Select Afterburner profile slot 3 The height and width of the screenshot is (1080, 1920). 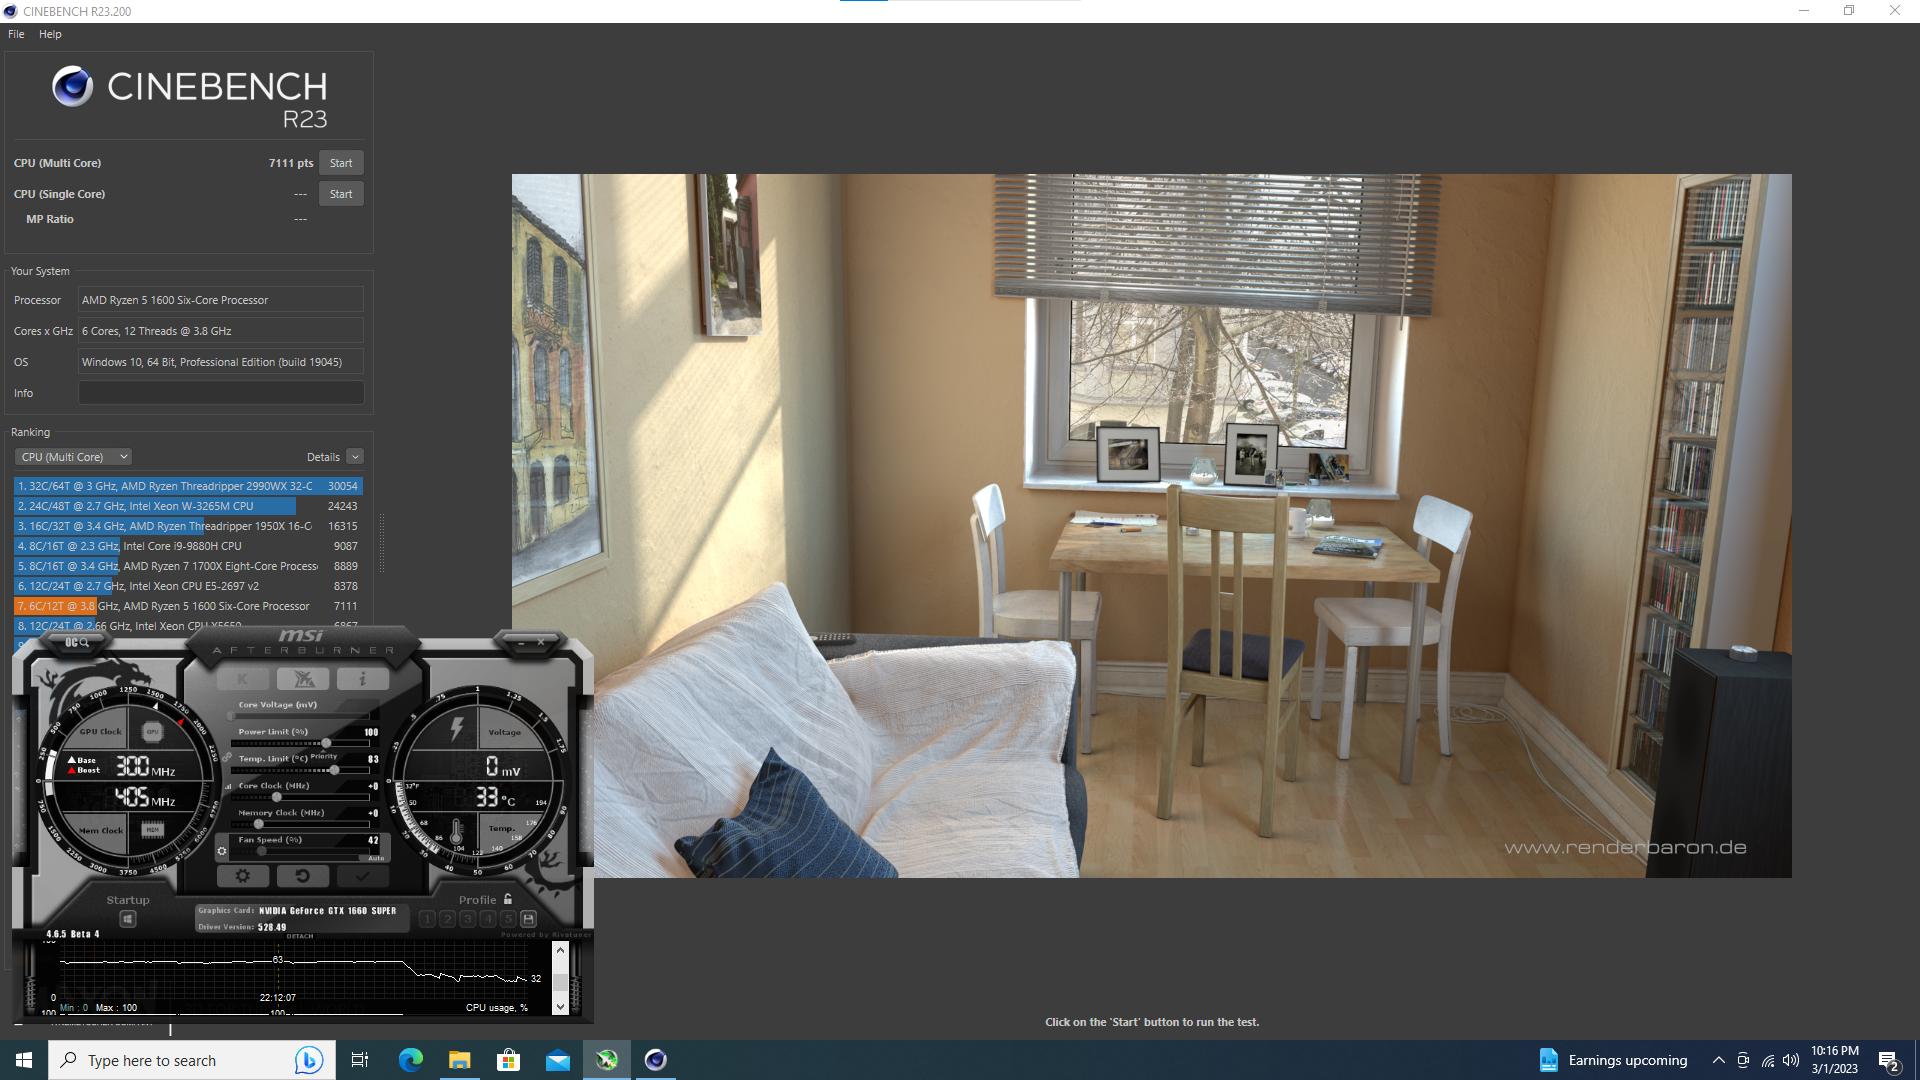coord(468,919)
